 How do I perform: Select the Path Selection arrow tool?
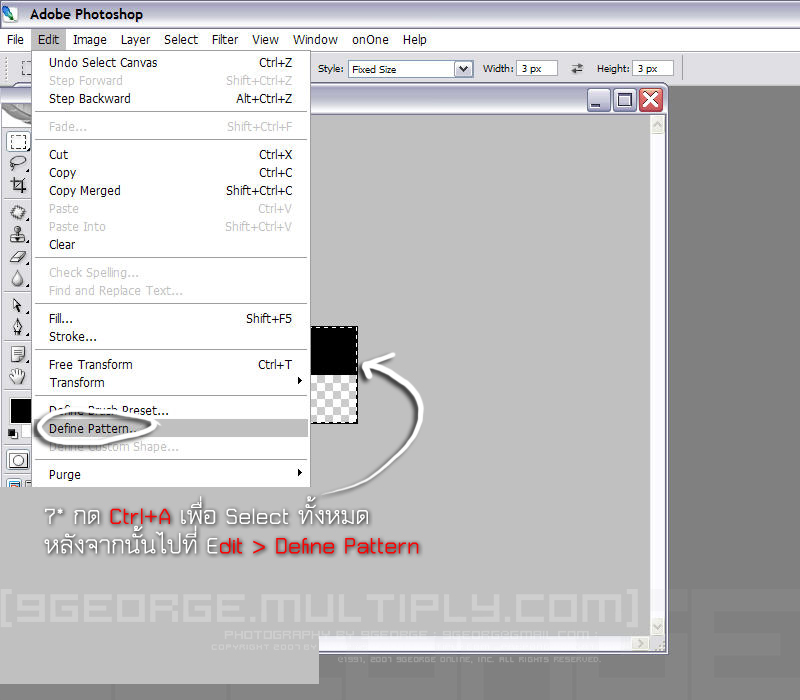[x=18, y=305]
